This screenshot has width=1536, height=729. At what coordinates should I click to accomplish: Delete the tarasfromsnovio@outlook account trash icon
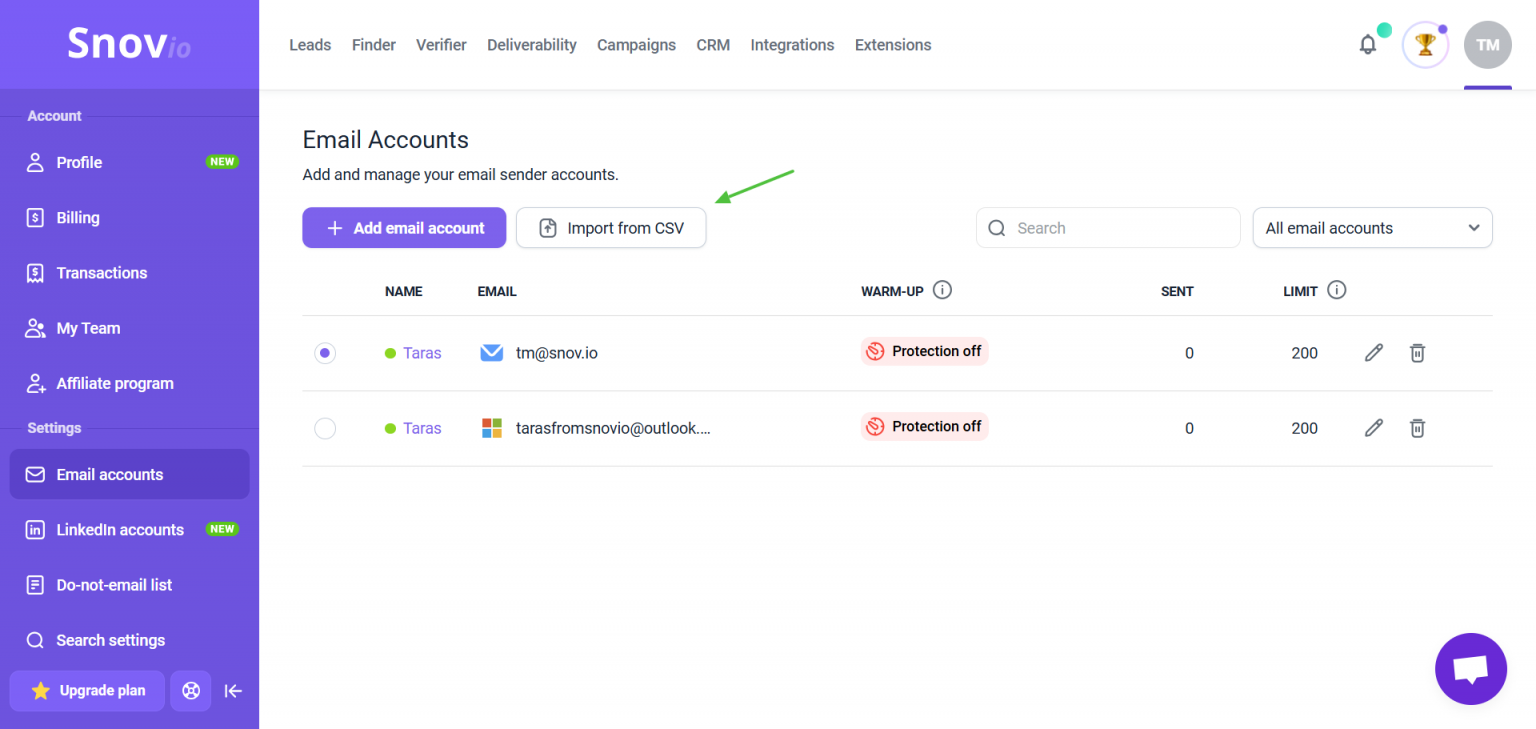point(1417,428)
